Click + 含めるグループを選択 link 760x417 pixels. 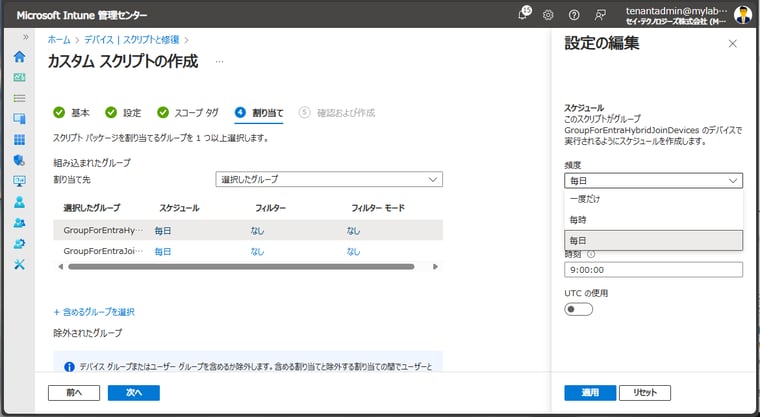[x=94, y=312]
